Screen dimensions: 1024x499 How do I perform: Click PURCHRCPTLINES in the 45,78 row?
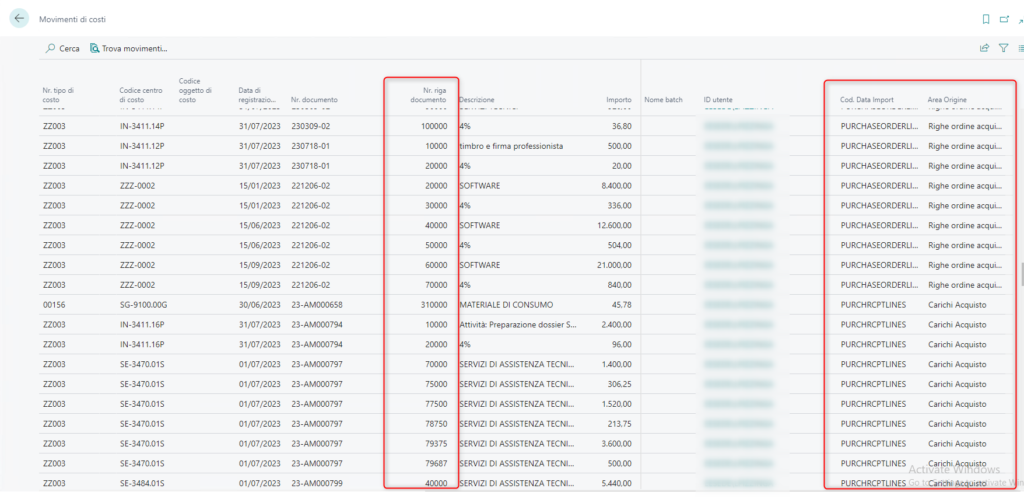(x=873, y=305)
